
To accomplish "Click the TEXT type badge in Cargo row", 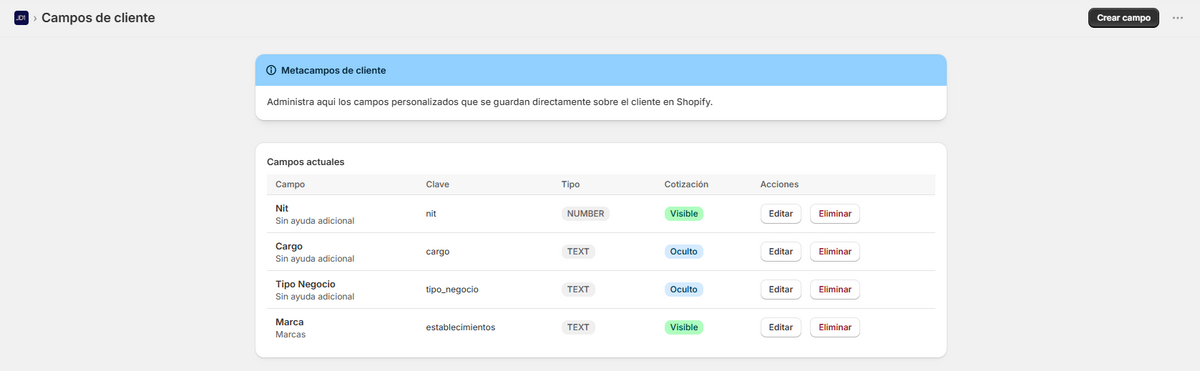I will click(578, 252).
